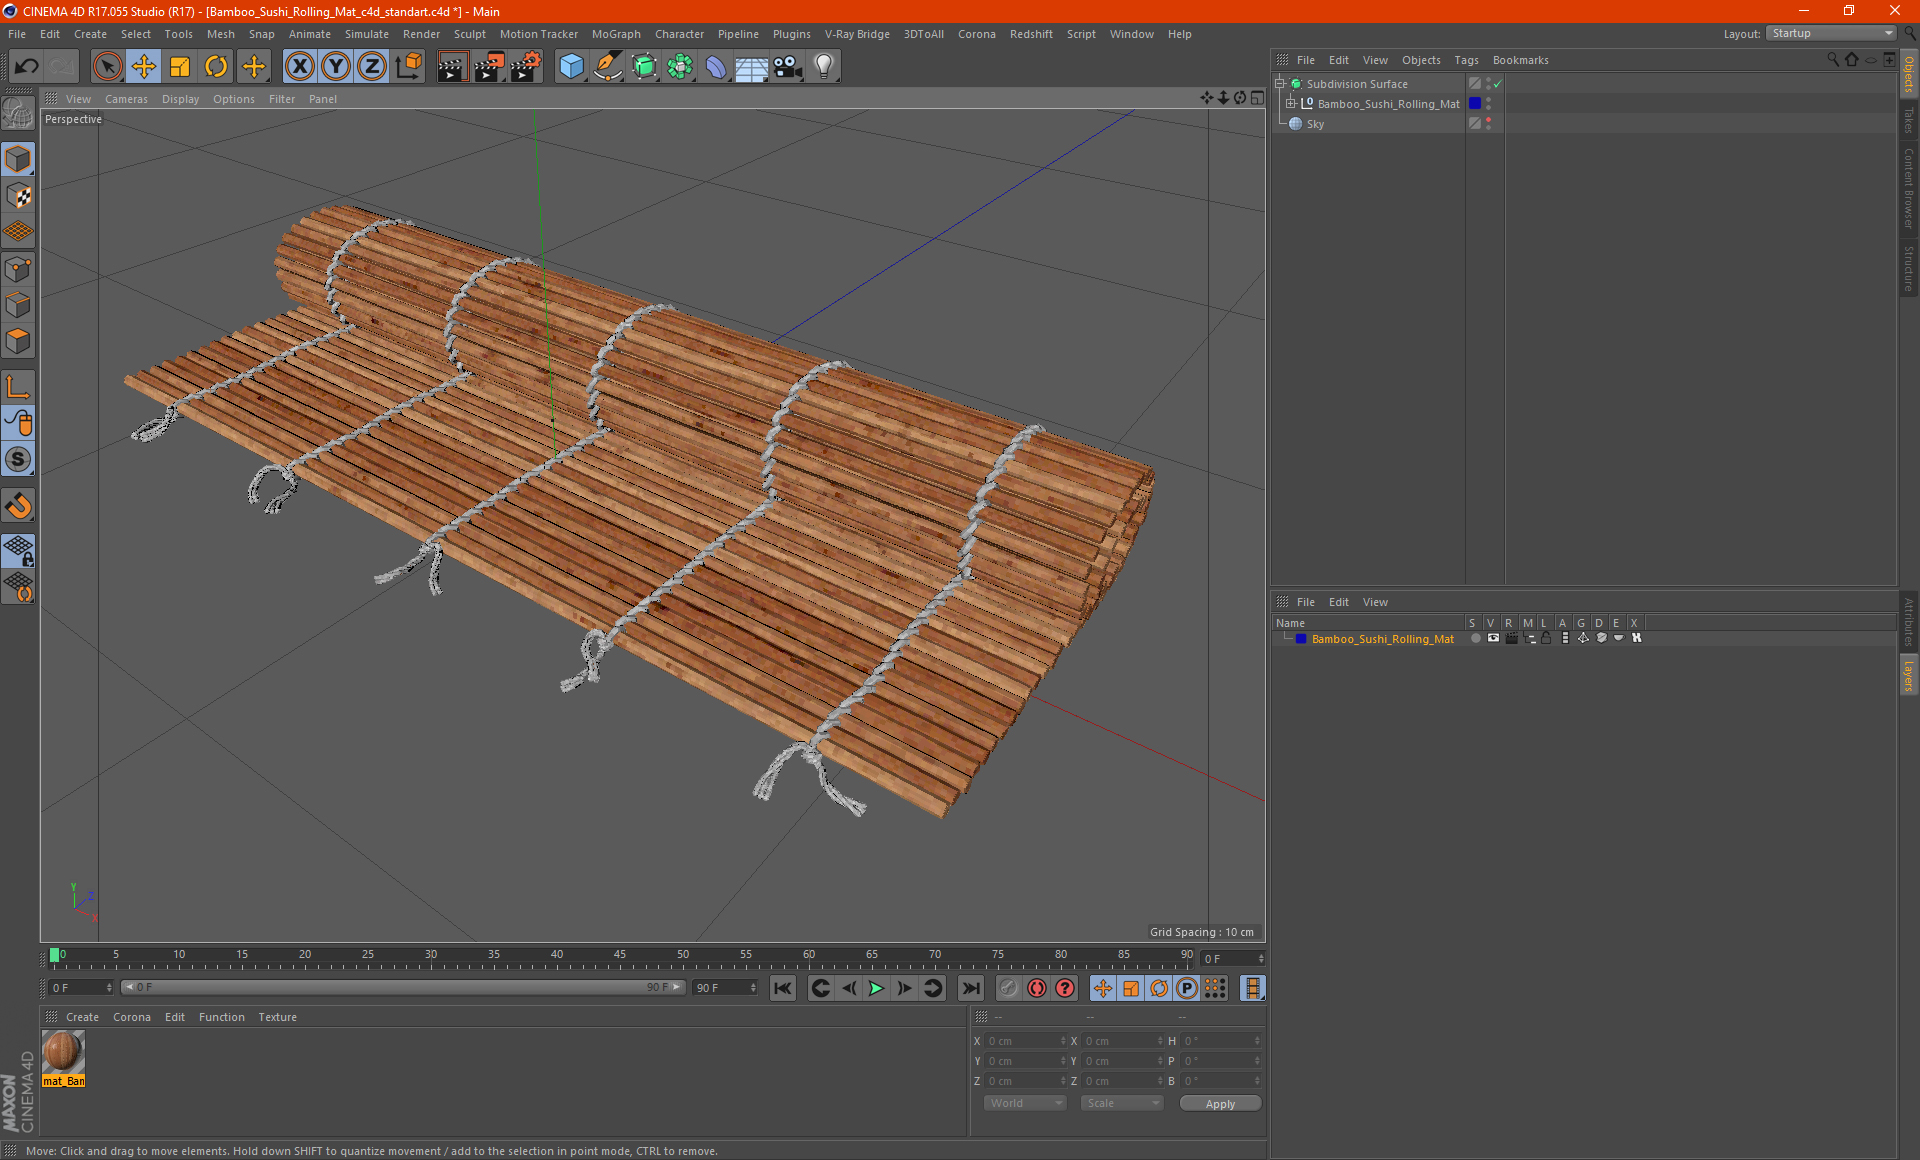Open the Scale mode dropdown

point(1121,1103)
